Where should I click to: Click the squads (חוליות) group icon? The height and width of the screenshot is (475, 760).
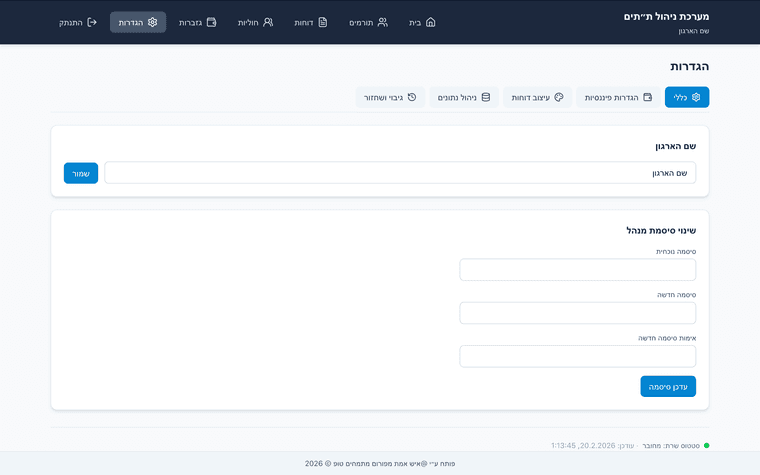click(x=267, y=22)
